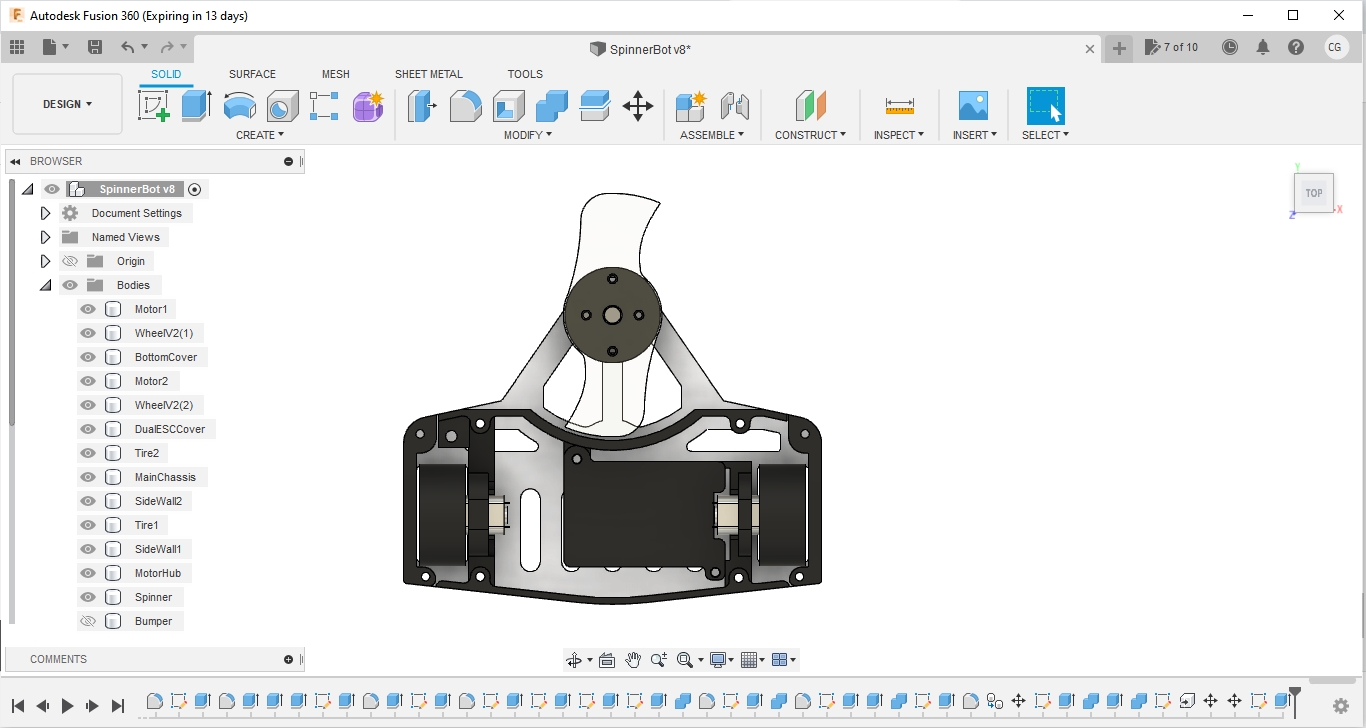Show the hidden Bumper body
The image size is (1366, 728).
(88, 621)
